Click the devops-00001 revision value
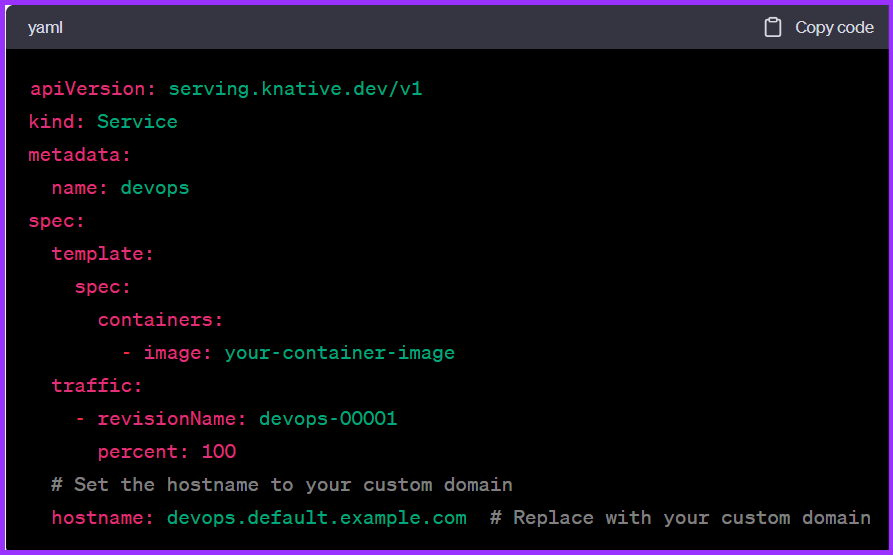Screen dimensions: 893x555 click(x=328, y=418)
